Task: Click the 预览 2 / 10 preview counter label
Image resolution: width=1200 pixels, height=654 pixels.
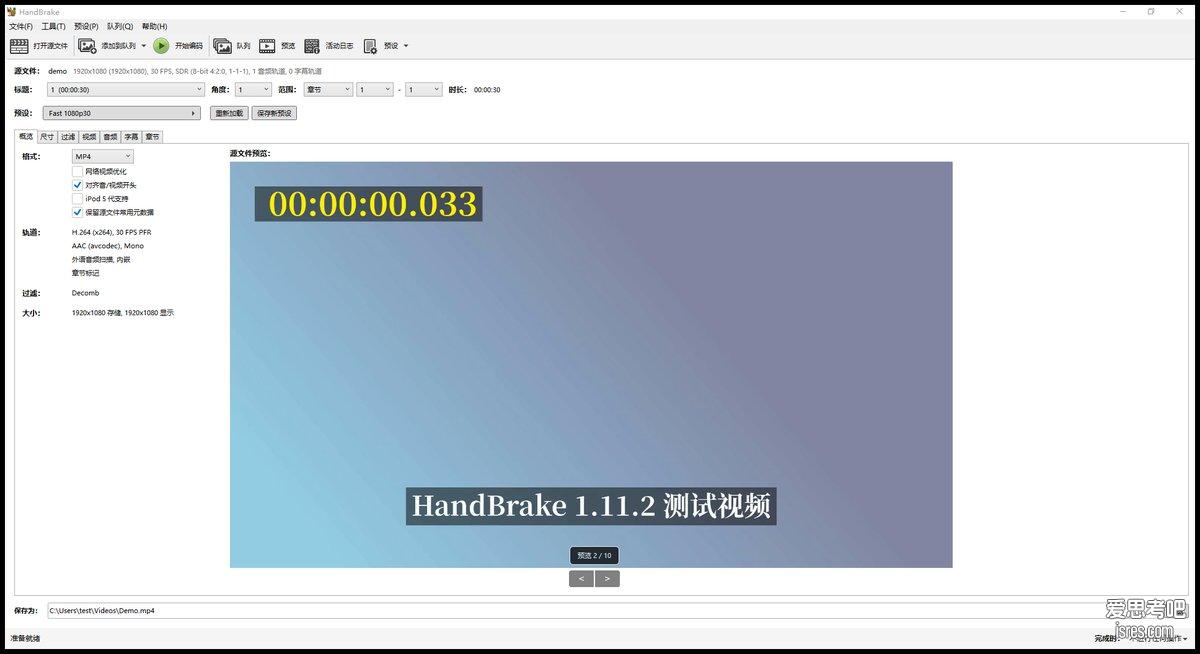Action: point(594,555)
